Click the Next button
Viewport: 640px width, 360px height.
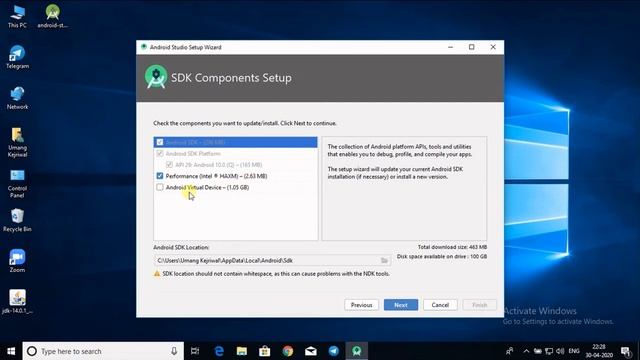pyautogui.click(x=401, y=305)
